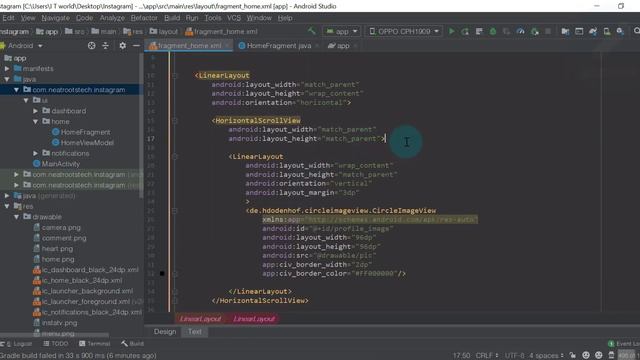Click the Apply Changes and Restart Activity icon

click(465, 31)
